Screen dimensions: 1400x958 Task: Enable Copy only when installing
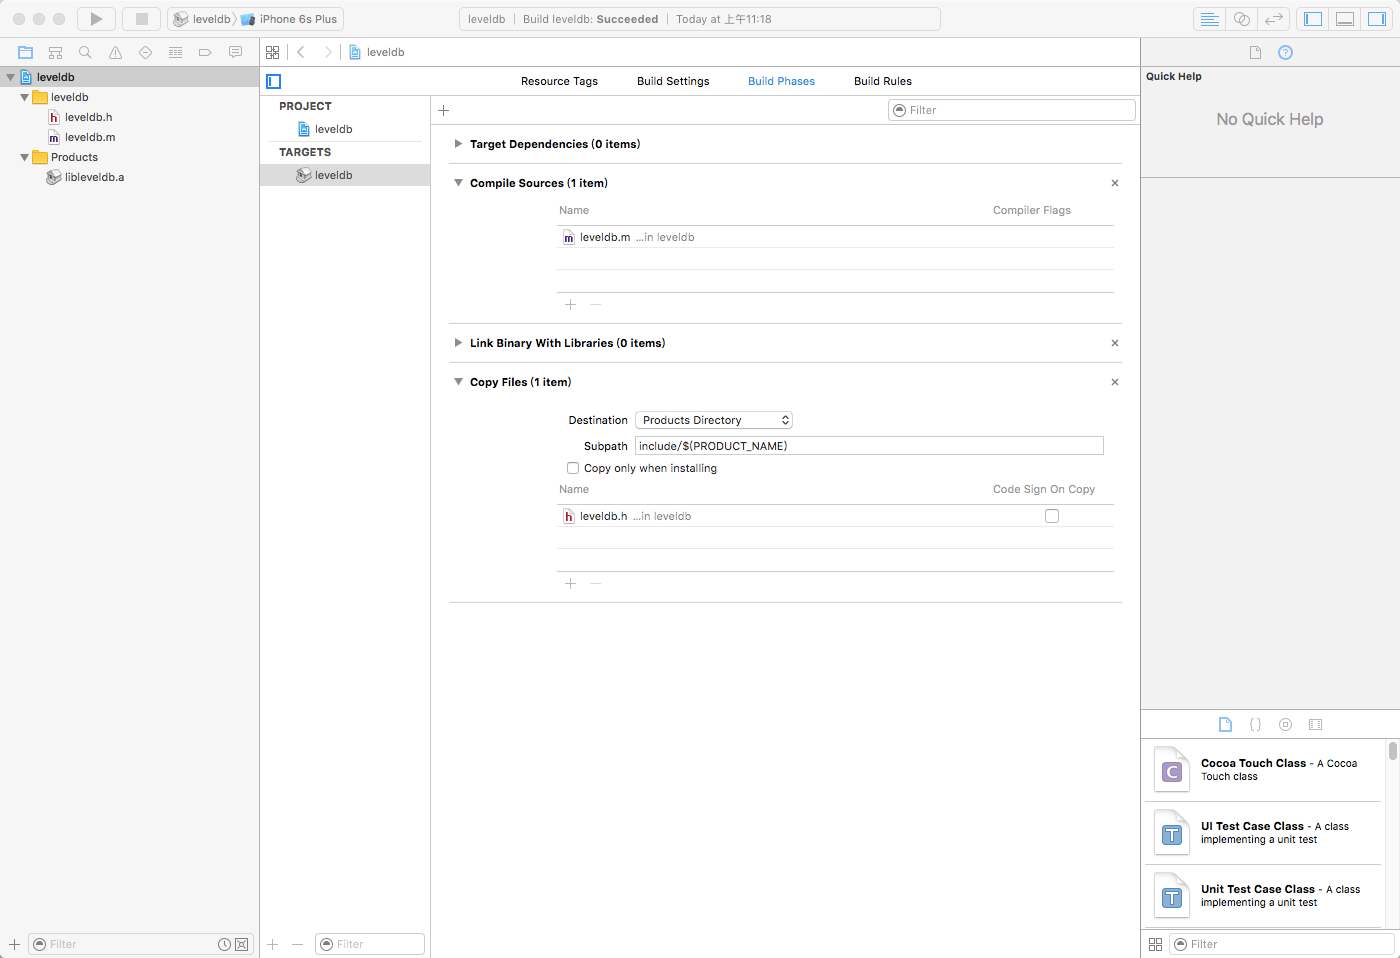pos(573,468)
